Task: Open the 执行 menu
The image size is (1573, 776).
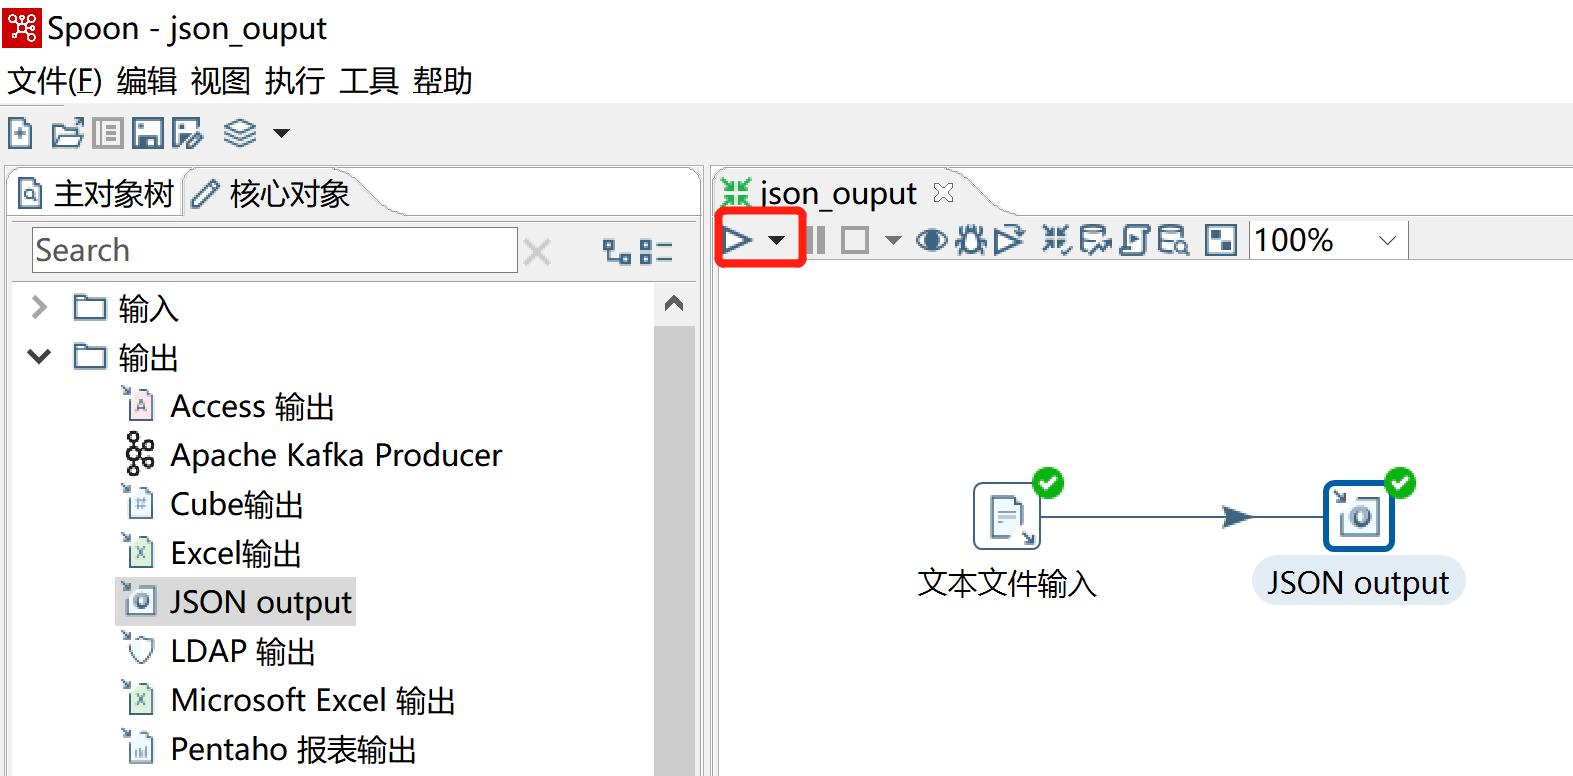Action: click(295, 80)
